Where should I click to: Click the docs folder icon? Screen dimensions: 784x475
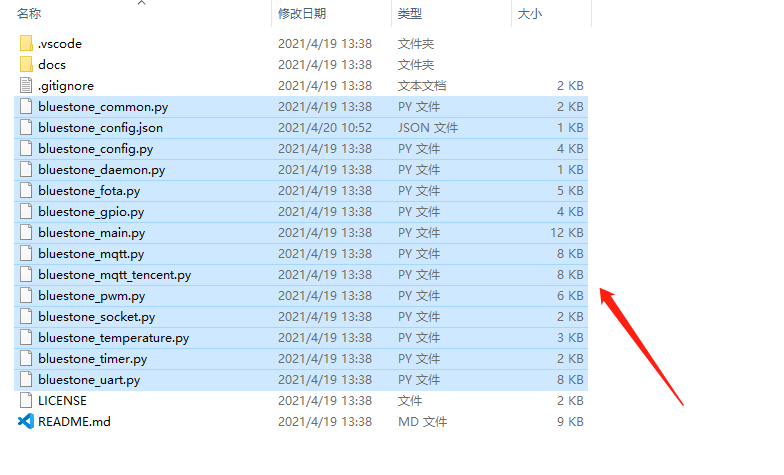[26, 64]
